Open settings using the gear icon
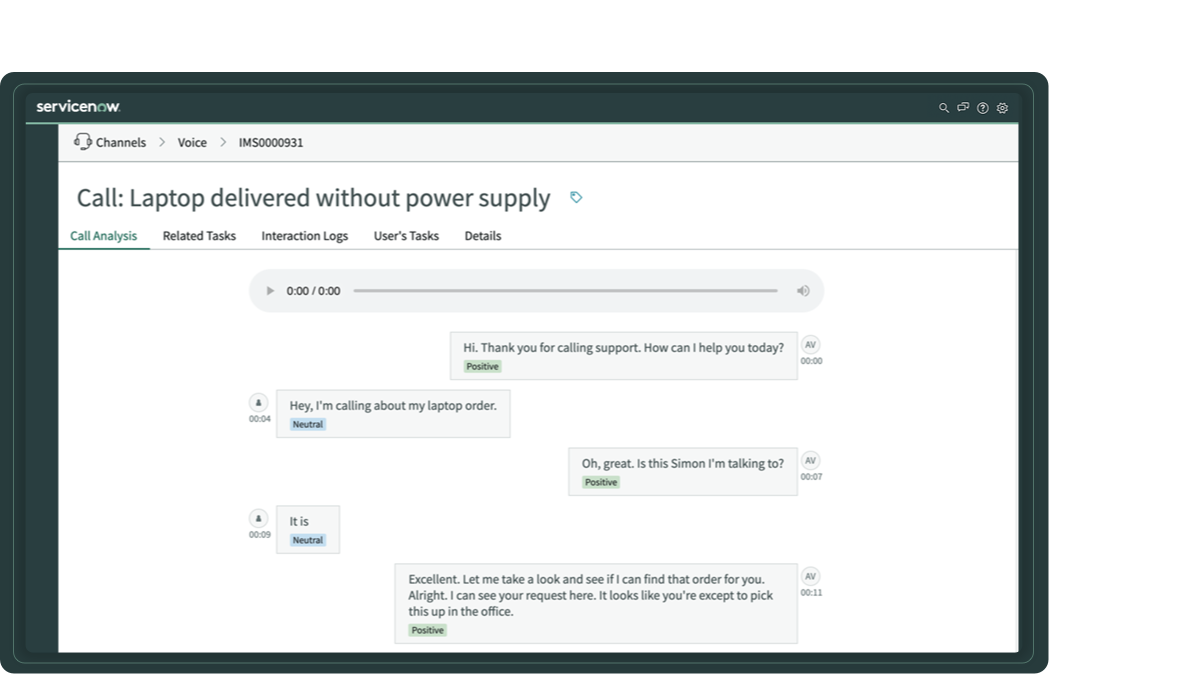1200x675 pixels. click(x=1002, y=107)
